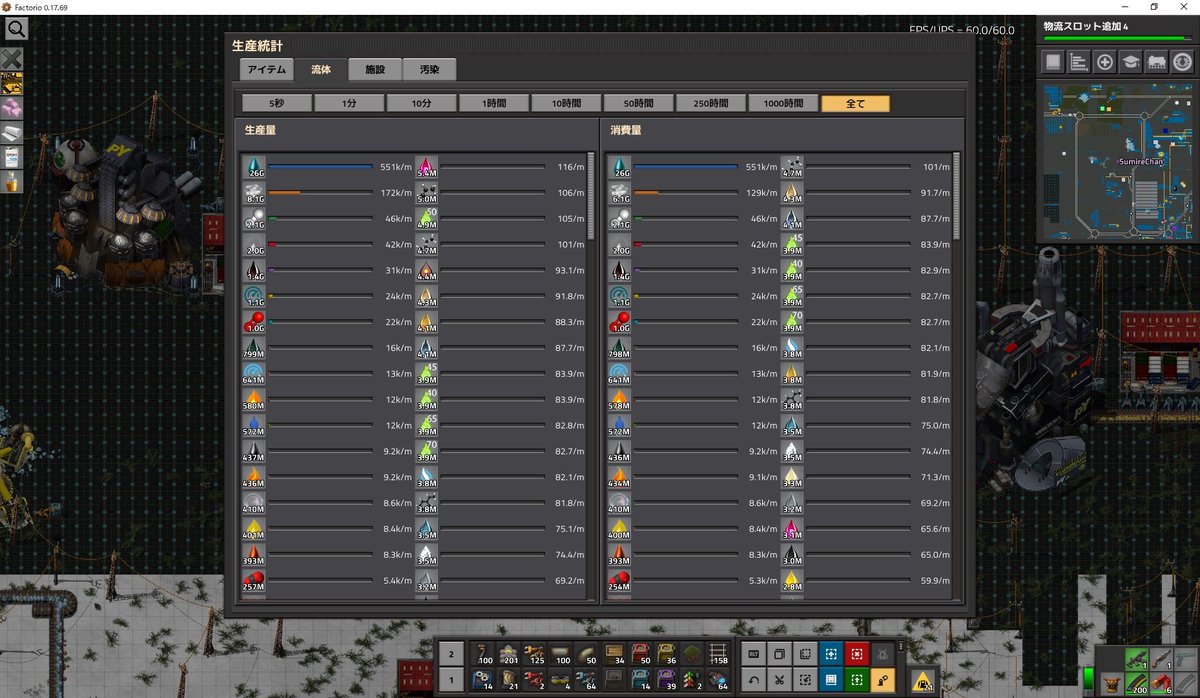Viewport: 1200px width, 698px height.
Task: Pick the quickbar slot showing 125
Action: point(534,655)
